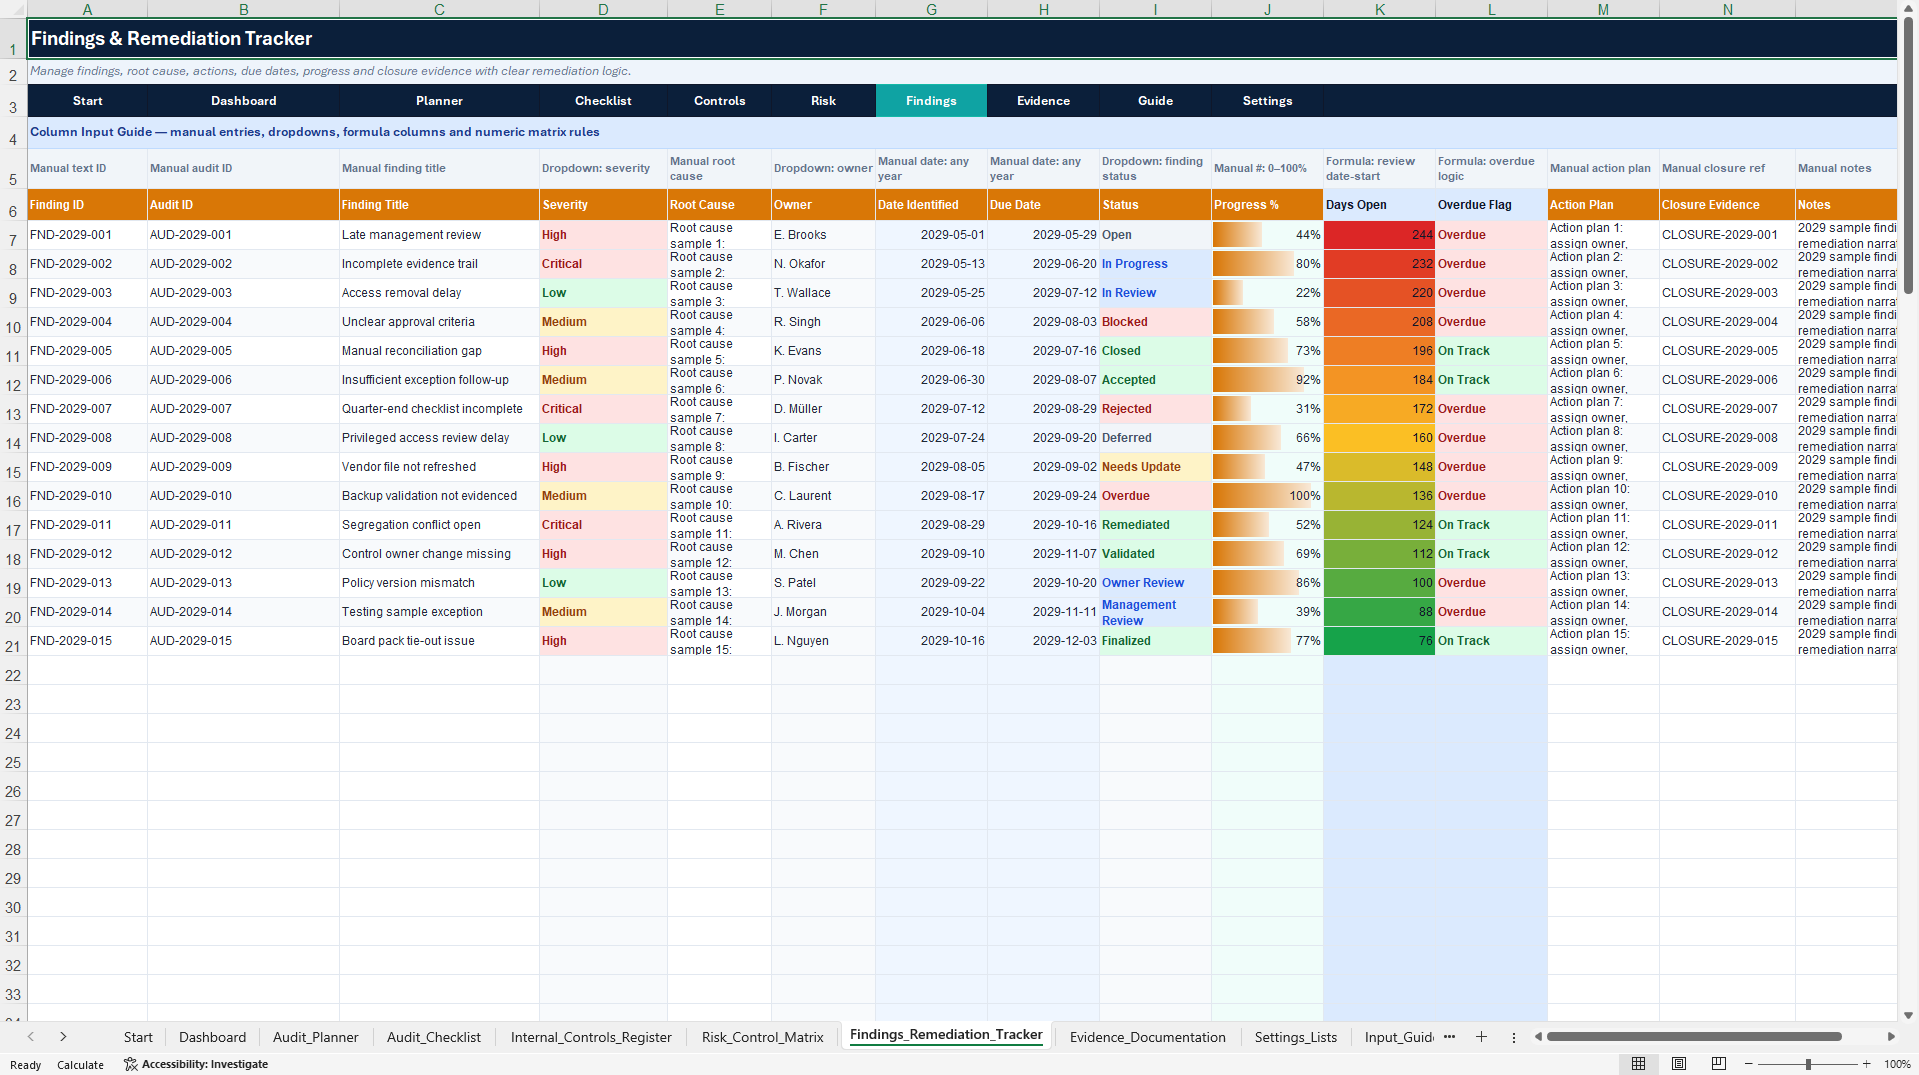Screen dimensions: 1919x1075
Task: Click the horizontal scrollbar thumb
Action: (x=1694, y=1037)
